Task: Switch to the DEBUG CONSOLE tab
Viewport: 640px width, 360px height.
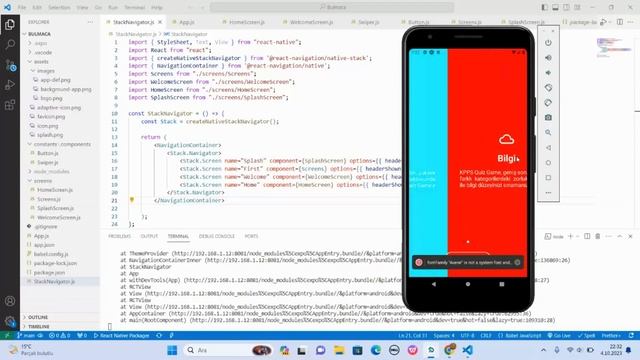Action: 217,236
